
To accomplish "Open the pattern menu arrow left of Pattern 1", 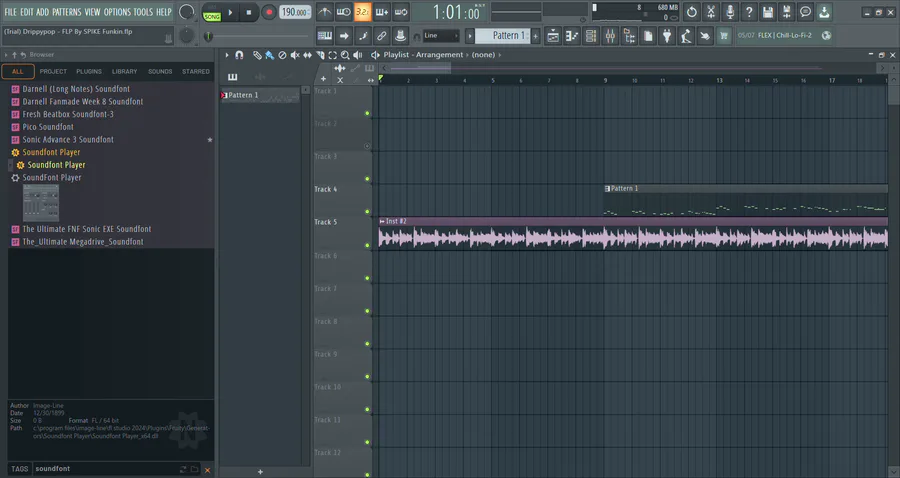I will (x=470, y=36).
